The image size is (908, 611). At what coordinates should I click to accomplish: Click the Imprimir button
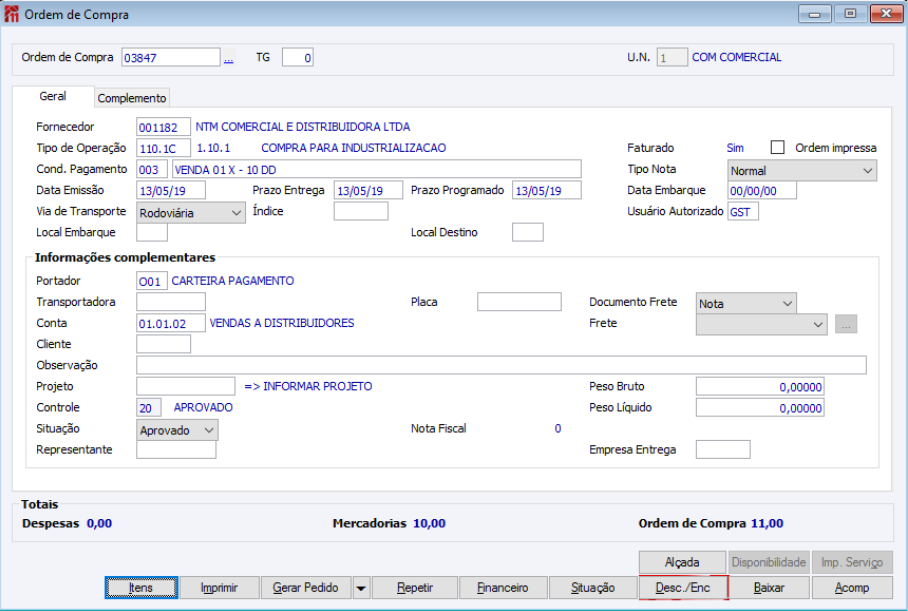point(220,588)
